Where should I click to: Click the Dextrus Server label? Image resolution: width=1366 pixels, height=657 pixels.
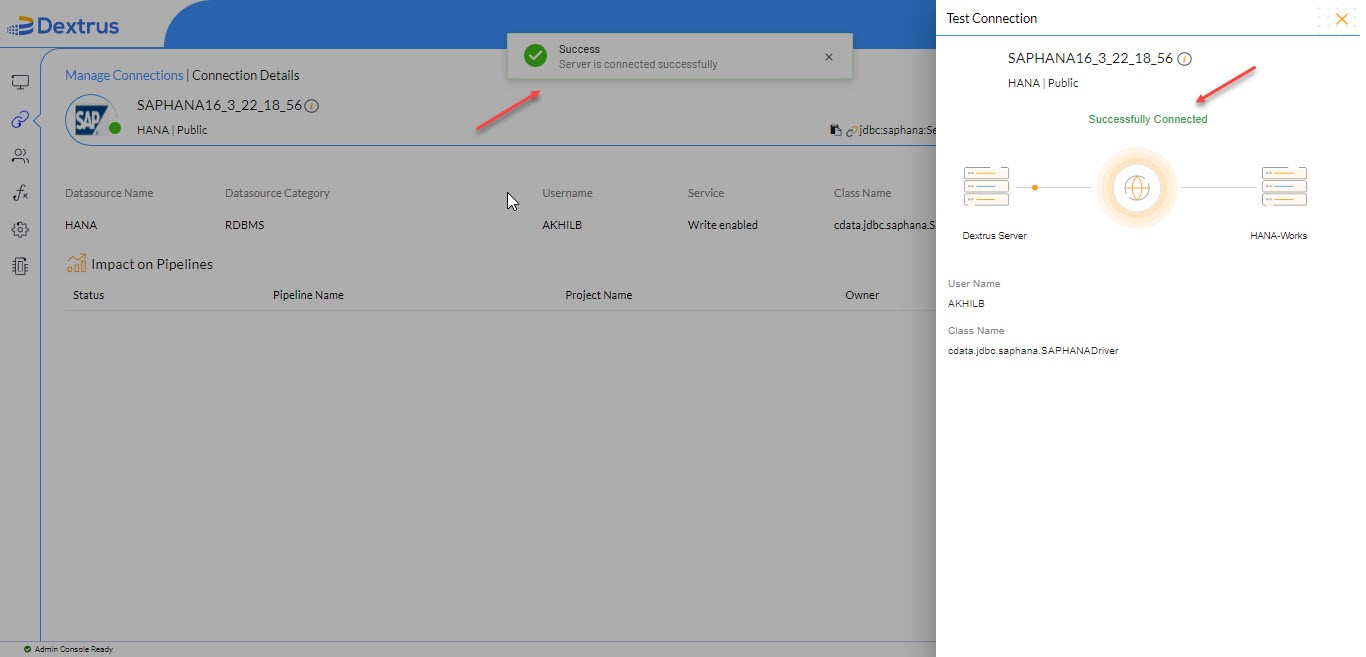[994, 236]
